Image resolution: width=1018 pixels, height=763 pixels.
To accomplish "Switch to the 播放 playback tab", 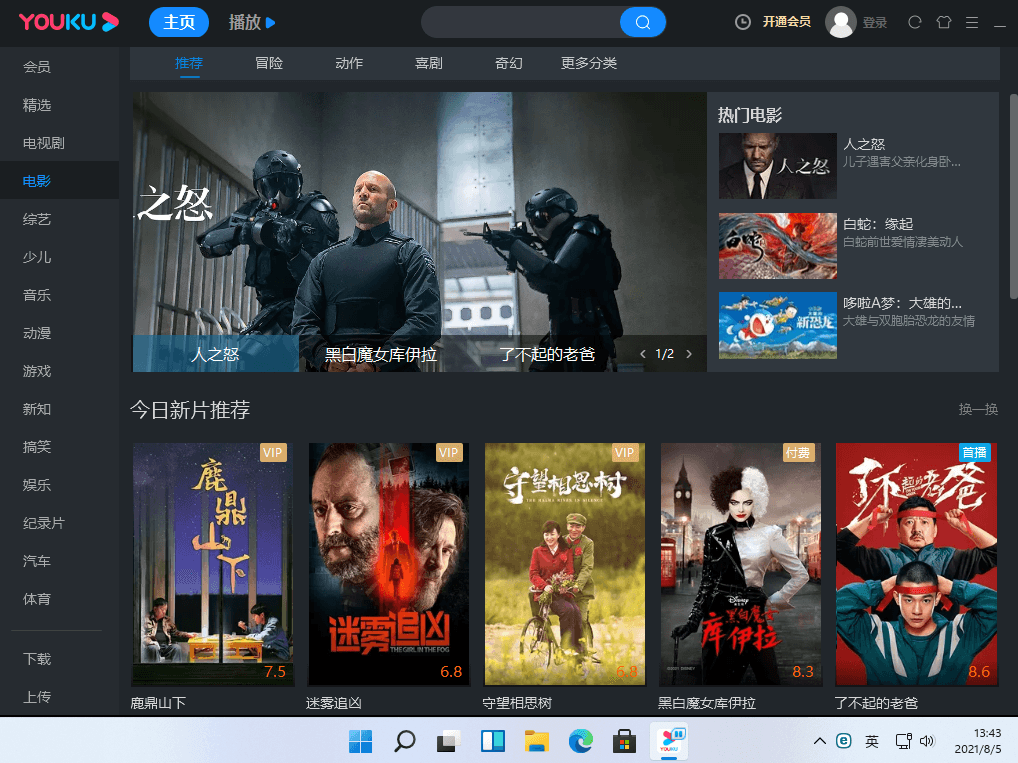I will point(252,23).
